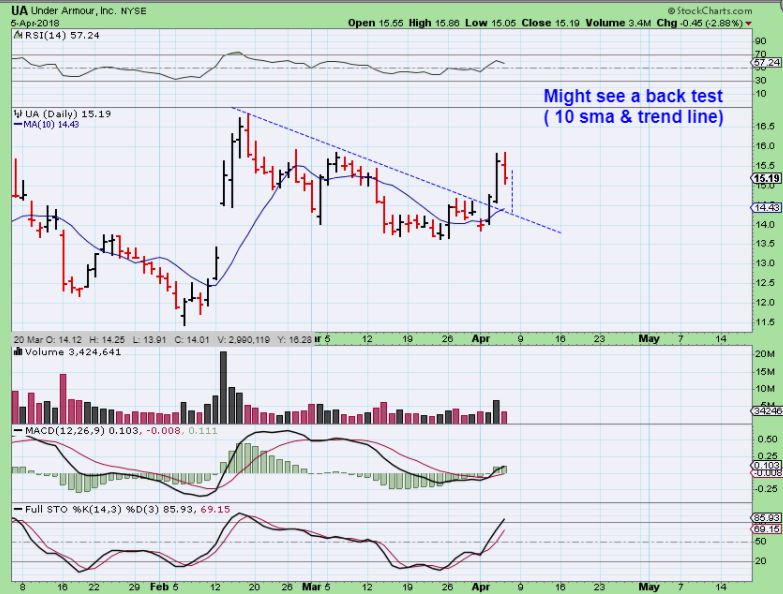The image size is (783, 594).
Task: Click the 'Feb' label on bottom date axis
Action: click(159, 587)
